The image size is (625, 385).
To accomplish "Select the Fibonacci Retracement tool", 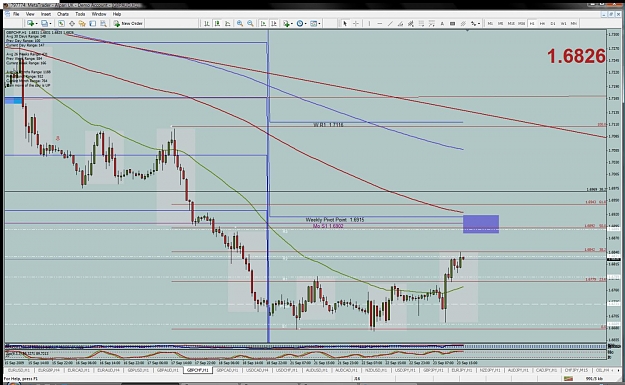I will click(421, 24).
